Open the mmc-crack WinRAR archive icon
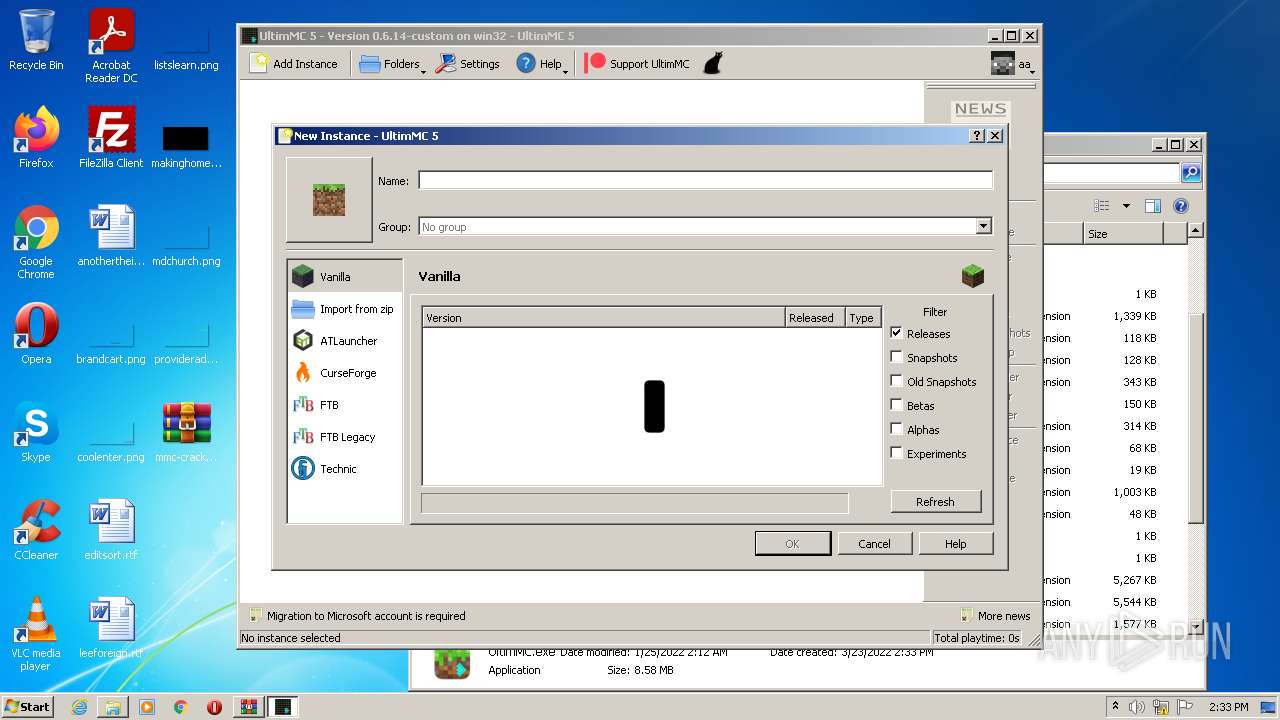The height and width of the screenshot is (720, 1280). 186,432
